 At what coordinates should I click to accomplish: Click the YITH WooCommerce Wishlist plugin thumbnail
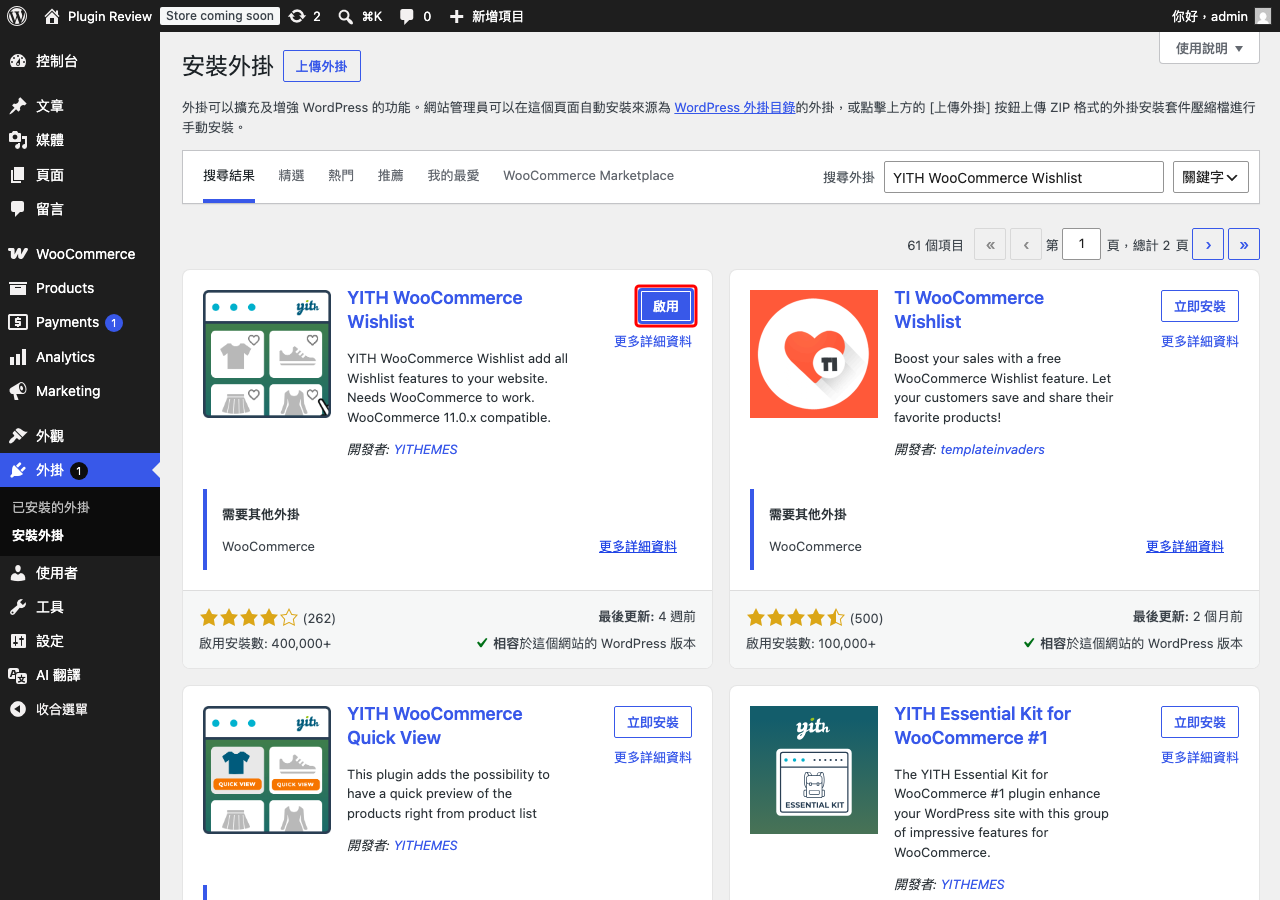pyautogui.click(x=267, y=354)
